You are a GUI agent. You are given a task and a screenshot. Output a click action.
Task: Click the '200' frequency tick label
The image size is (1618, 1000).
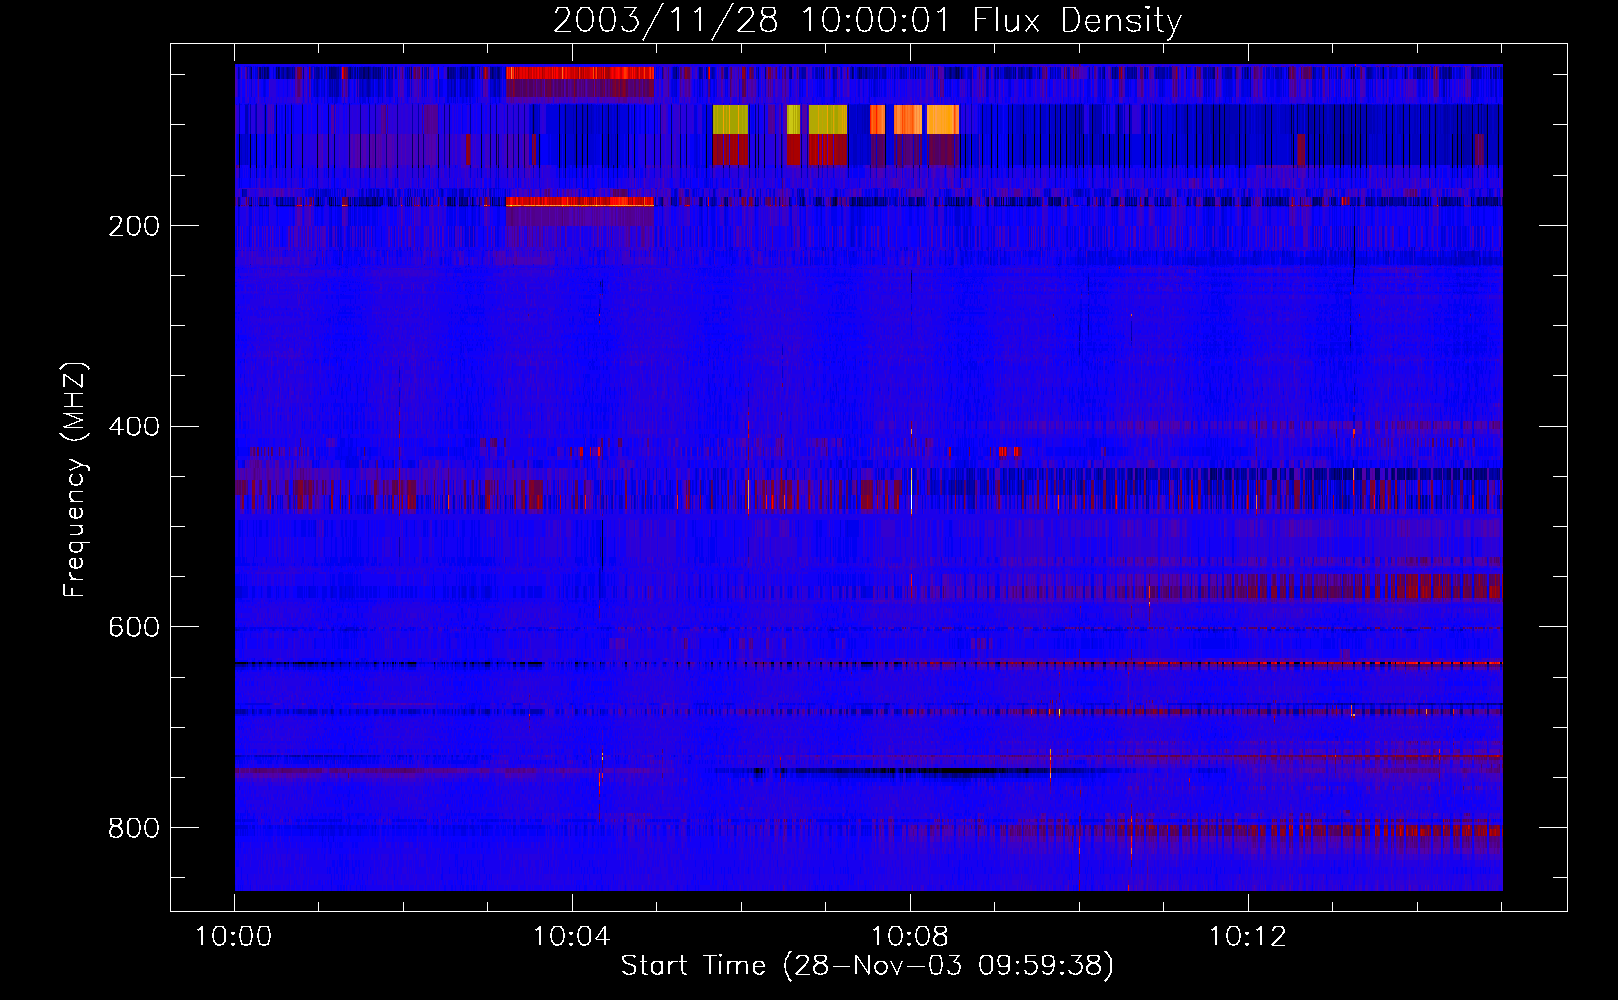[134, 226]
